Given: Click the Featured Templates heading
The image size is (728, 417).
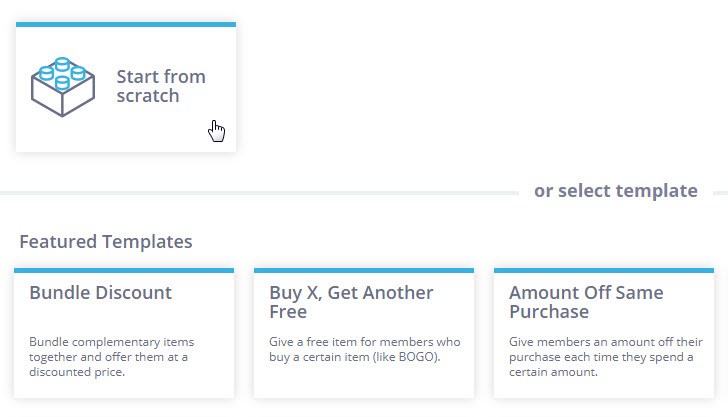Looking at the screenshot, I should click(x=106, y=241).
